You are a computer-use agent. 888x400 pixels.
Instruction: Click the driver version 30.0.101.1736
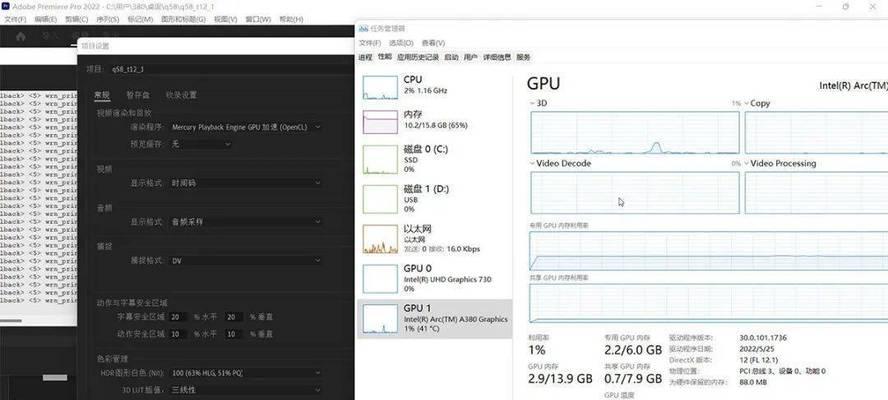click(x=763, y=337)
